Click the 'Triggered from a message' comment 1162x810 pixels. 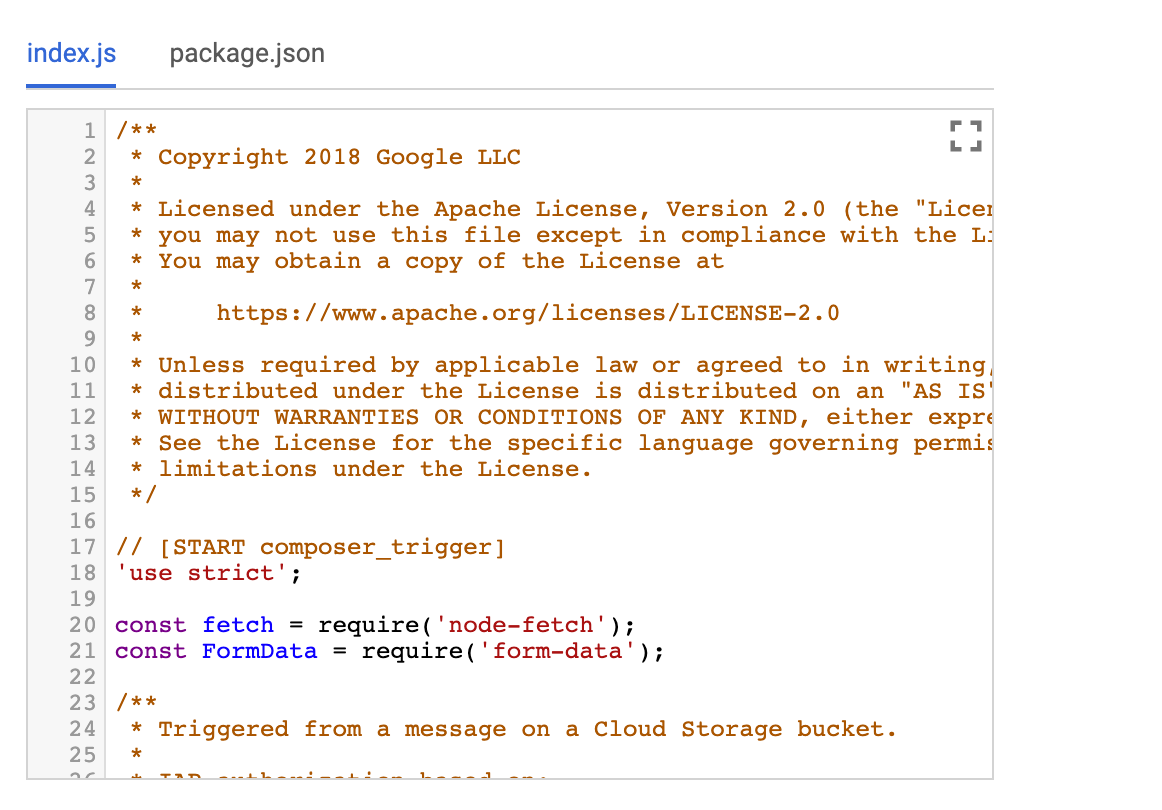(x=527, y=729)
